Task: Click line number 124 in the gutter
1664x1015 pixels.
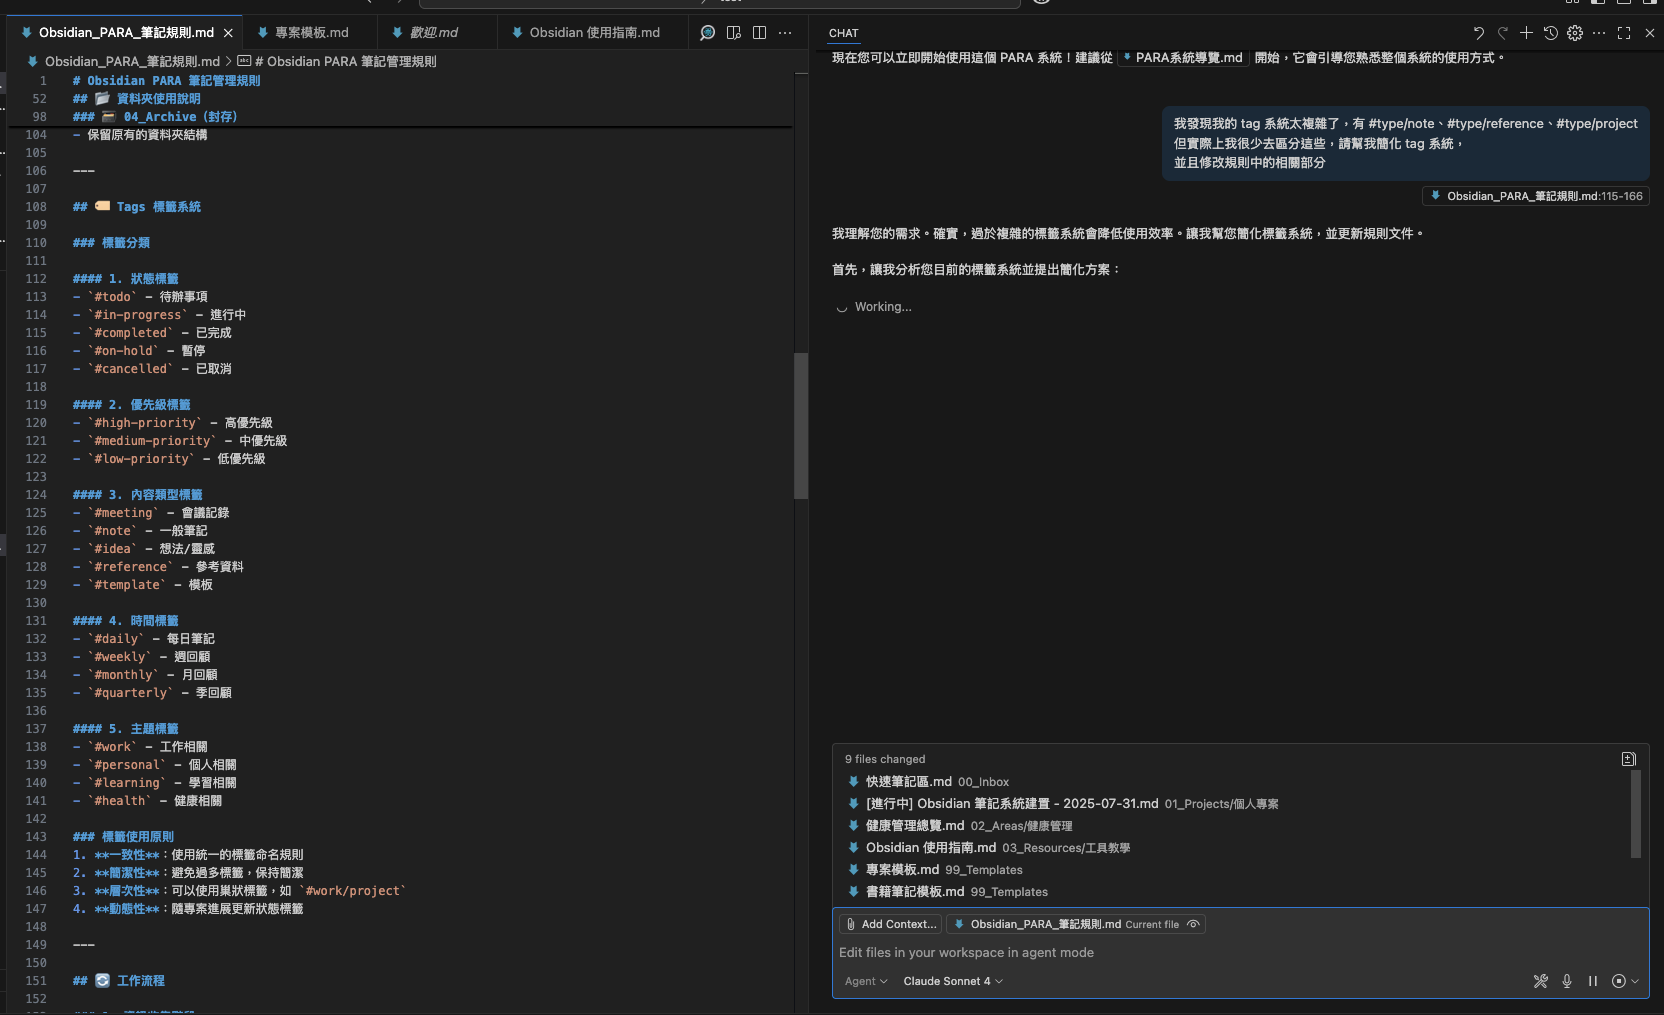Action: tap(36, 495)
